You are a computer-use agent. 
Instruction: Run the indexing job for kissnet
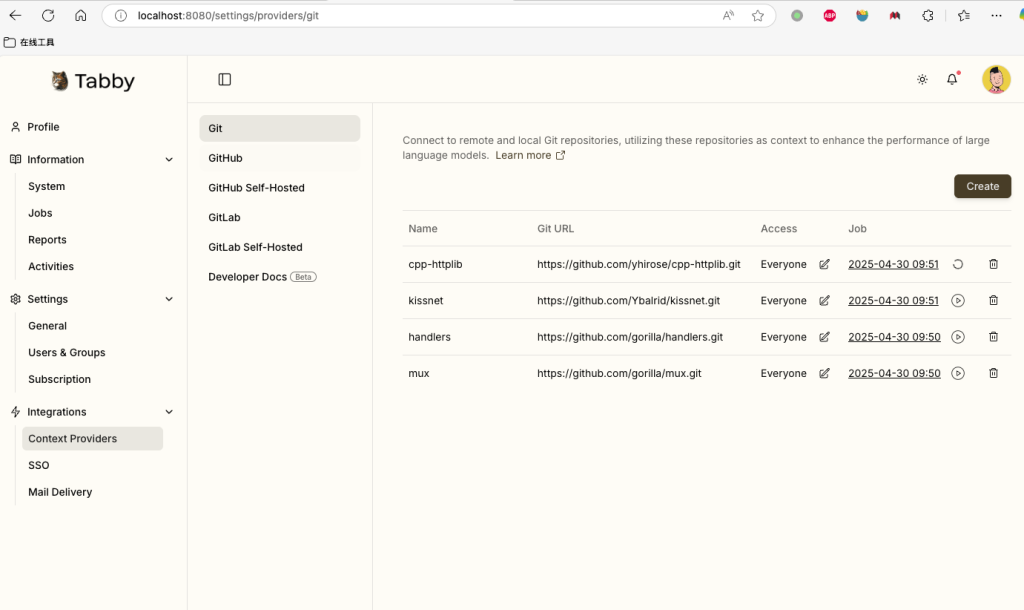(x=958, y=300)
